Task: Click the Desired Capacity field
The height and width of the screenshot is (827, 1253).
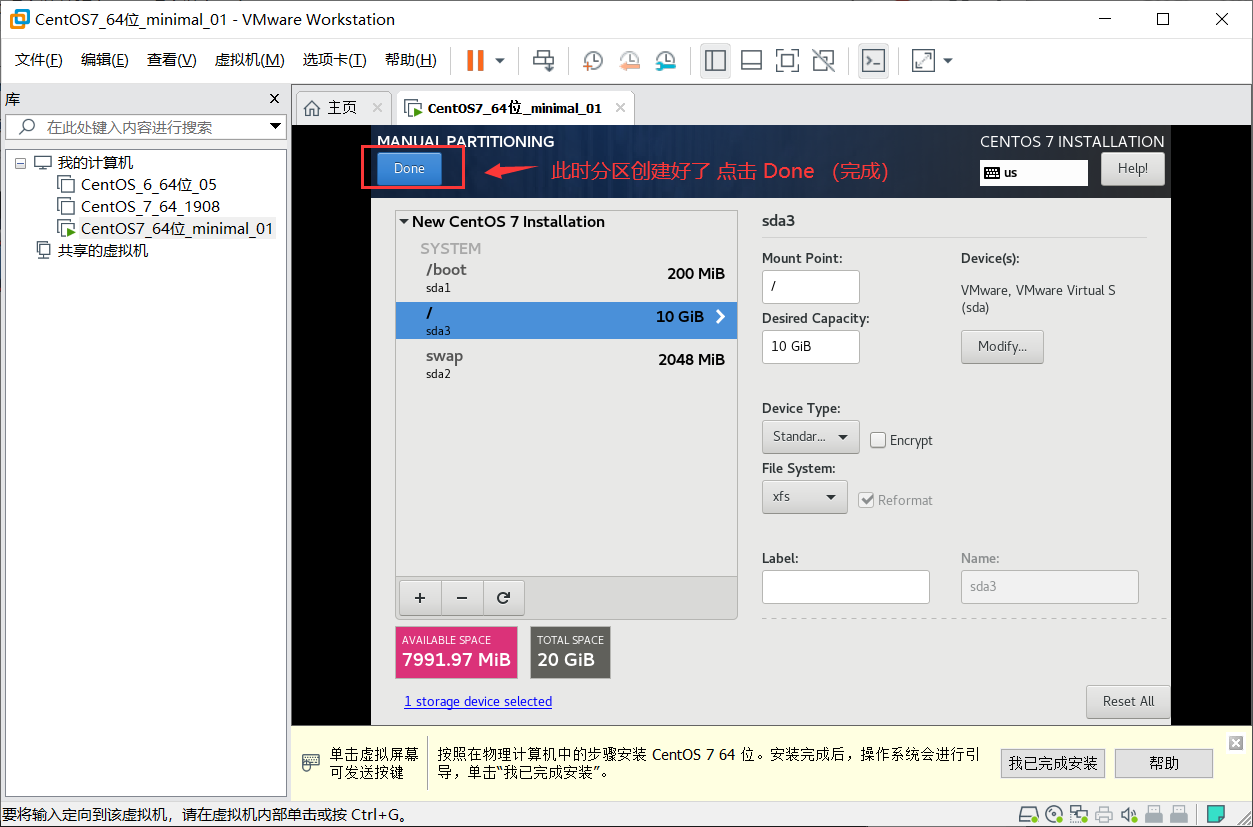Action: click(810, 346)
